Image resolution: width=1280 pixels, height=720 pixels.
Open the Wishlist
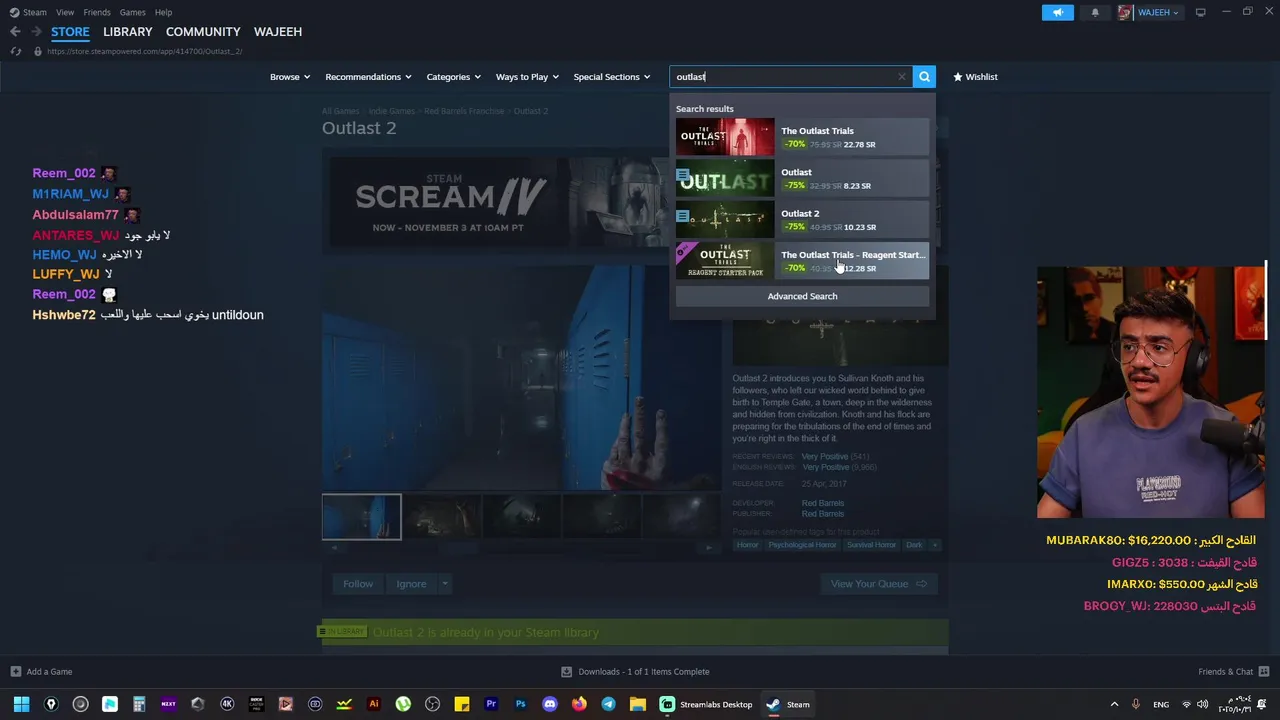[975, 77]
